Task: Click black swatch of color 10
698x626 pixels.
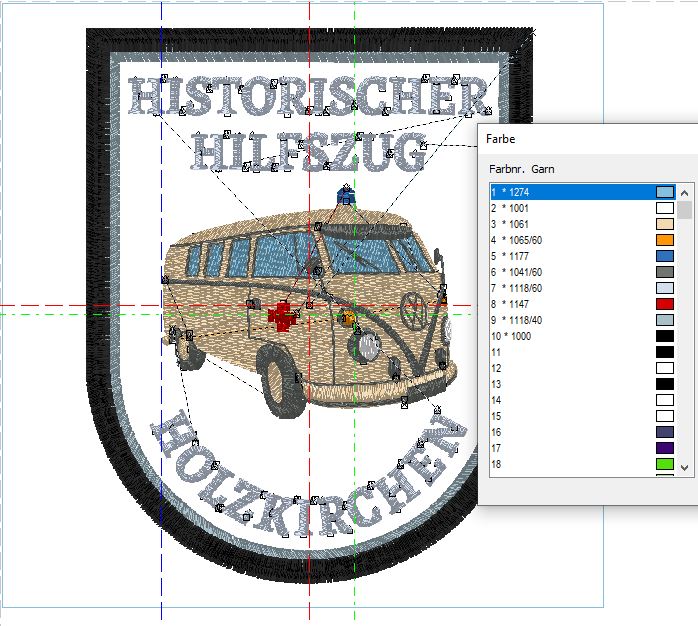Action: tap(665, 336)
